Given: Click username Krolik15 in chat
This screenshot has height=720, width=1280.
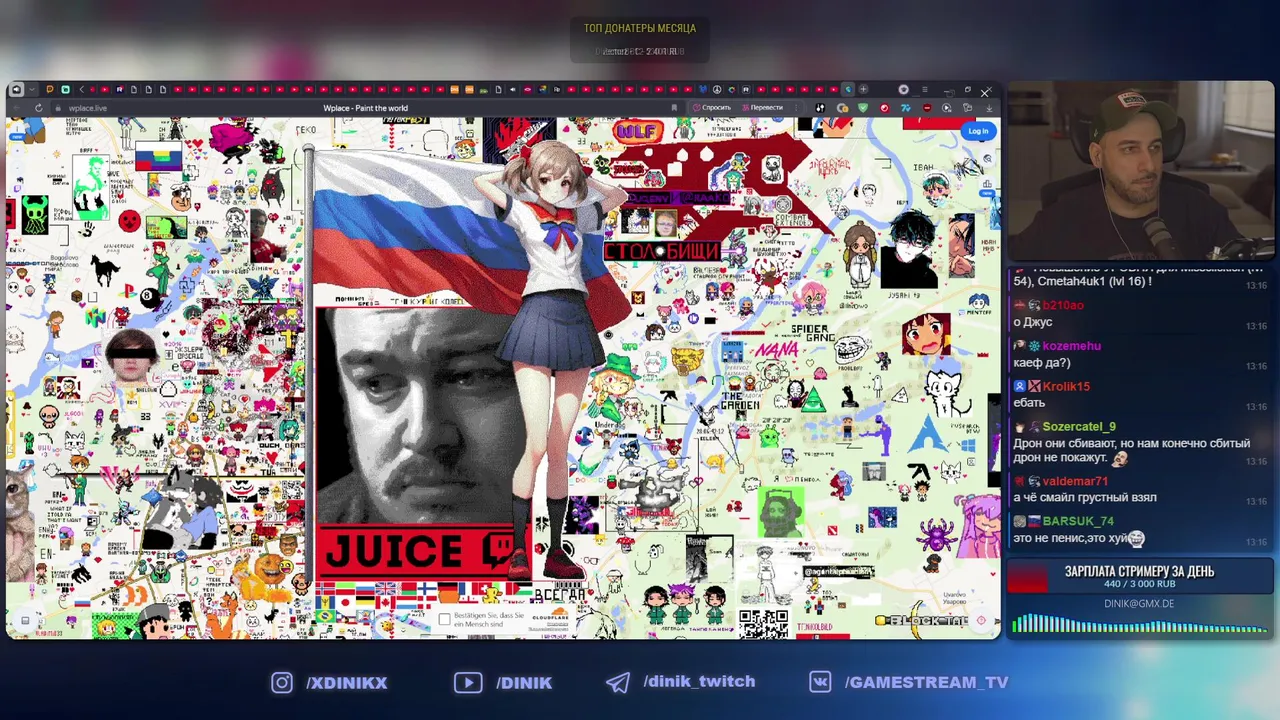Looking at the screenshot, I should point(1066,386).
